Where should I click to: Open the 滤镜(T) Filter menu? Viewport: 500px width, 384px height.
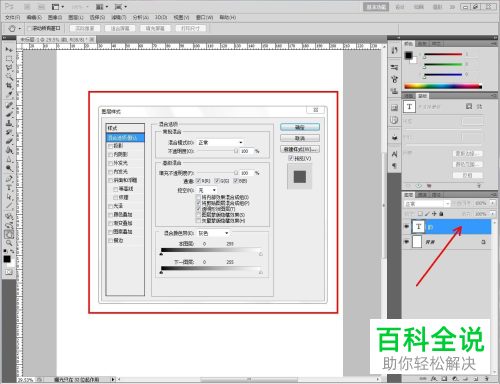click(119, 17)
